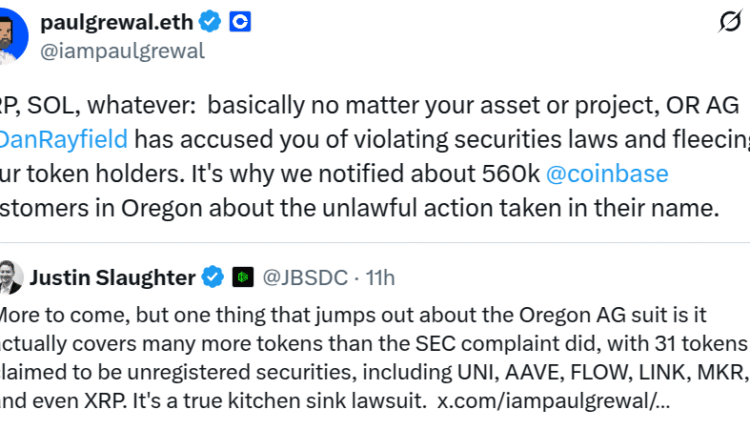This screenshot has height=430, width=750.
Task: Open the @iampaulgrewal handle
Action: point(122,50)
